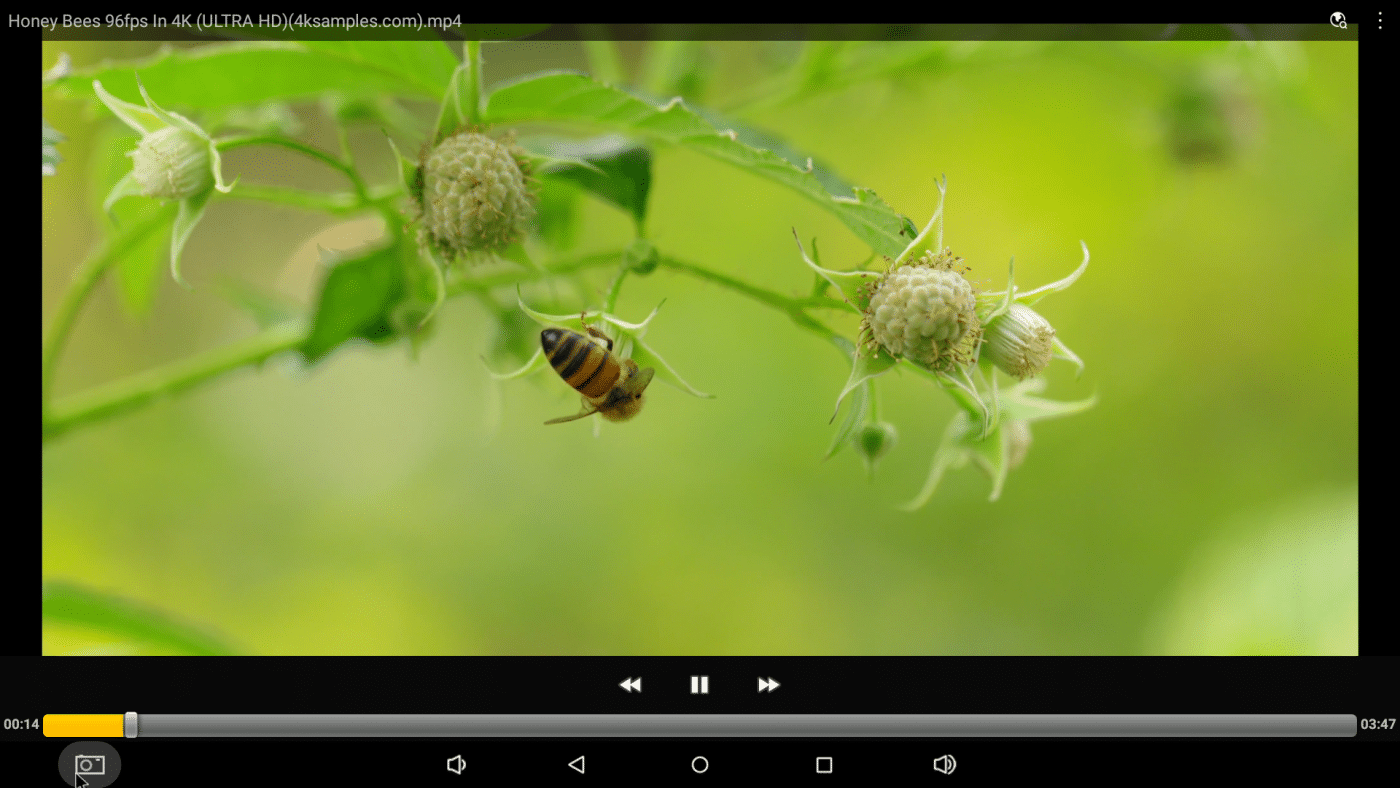The image size is (1400, 788).
Task: Click the video file title text
Action: pyautogui.click(x=235, y=21)
